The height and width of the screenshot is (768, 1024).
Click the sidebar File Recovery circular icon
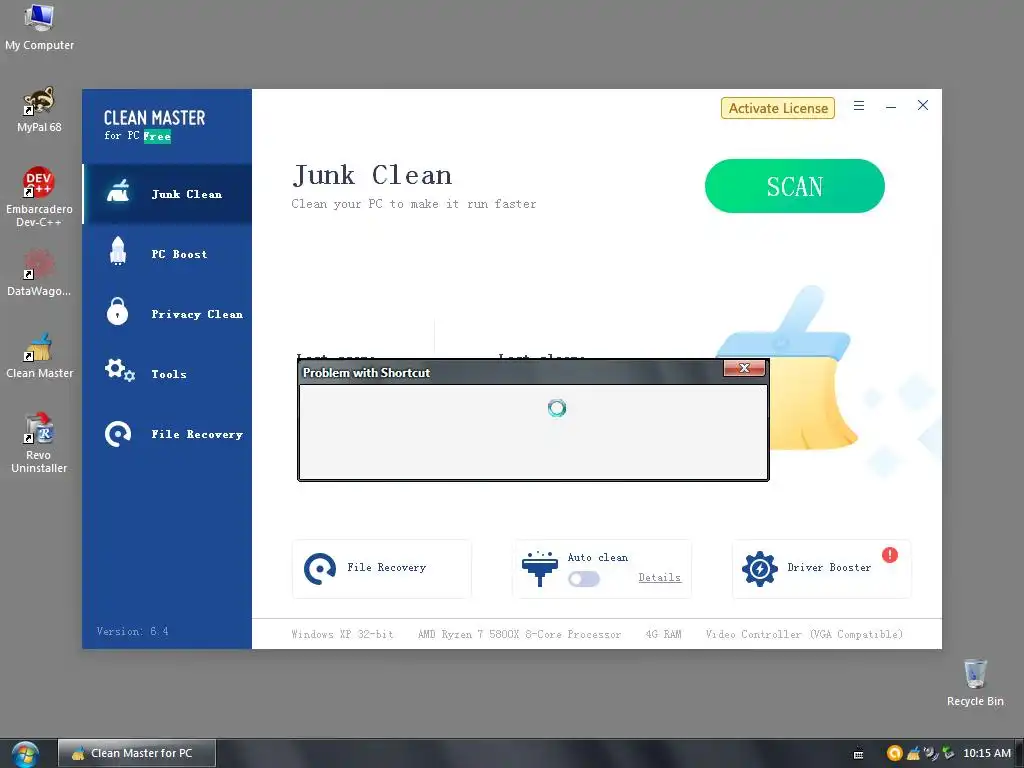point(118,434)
